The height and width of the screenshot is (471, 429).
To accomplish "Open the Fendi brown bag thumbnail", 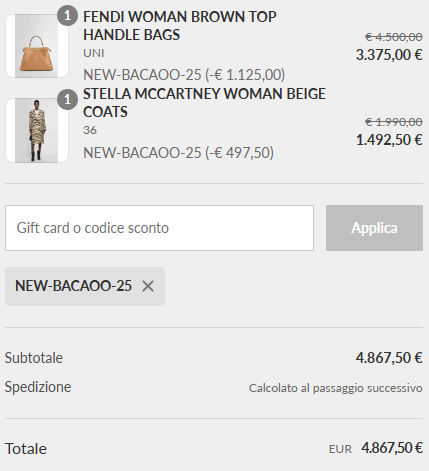I will [37, 46].
